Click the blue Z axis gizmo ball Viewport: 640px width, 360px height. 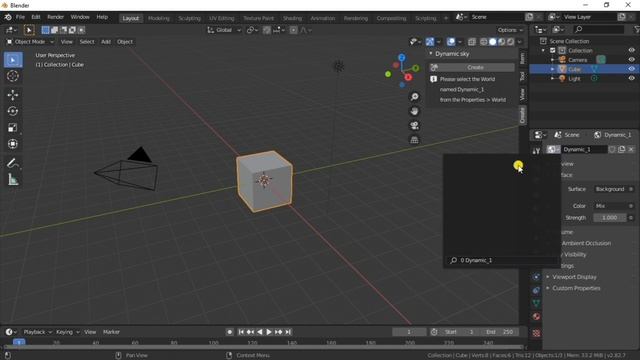pyautogui.click(x=402, y=58)
